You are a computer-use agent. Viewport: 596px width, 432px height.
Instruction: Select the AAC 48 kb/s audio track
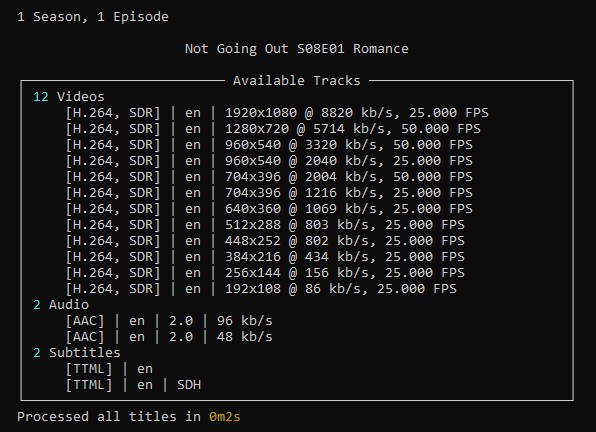tap(169, 337)
